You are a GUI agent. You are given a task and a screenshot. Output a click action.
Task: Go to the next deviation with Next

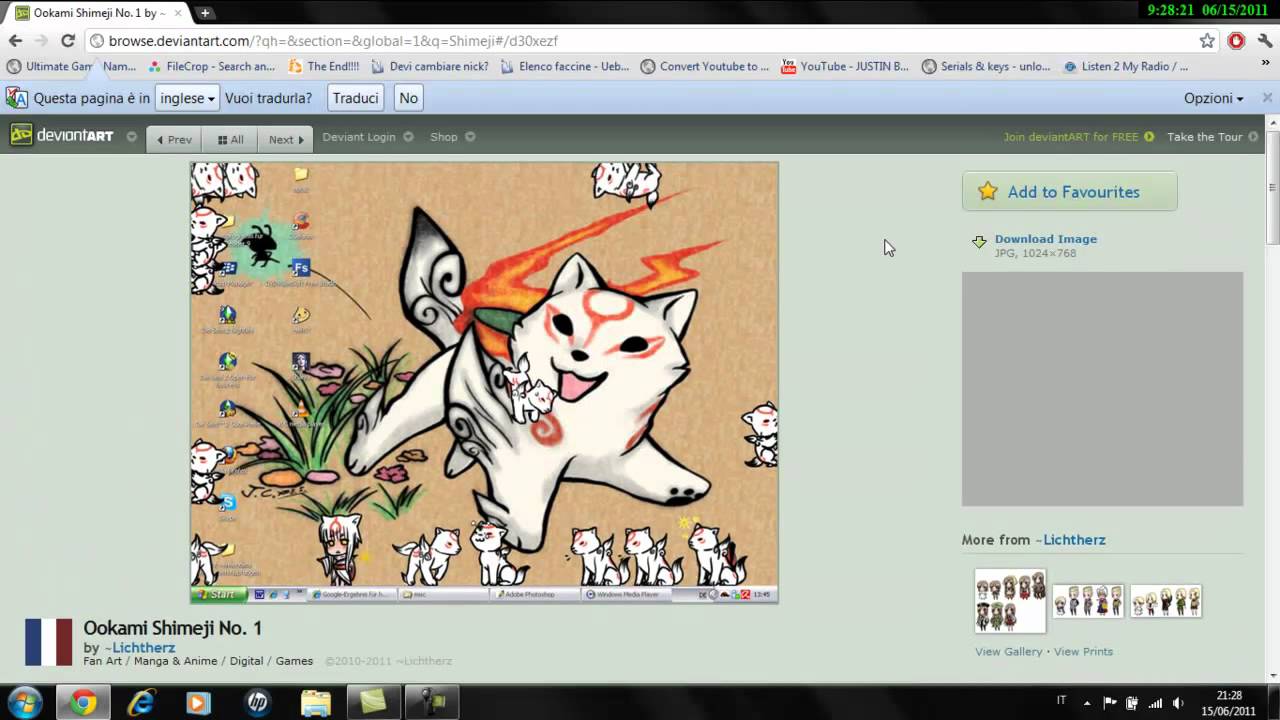[286, 139]
